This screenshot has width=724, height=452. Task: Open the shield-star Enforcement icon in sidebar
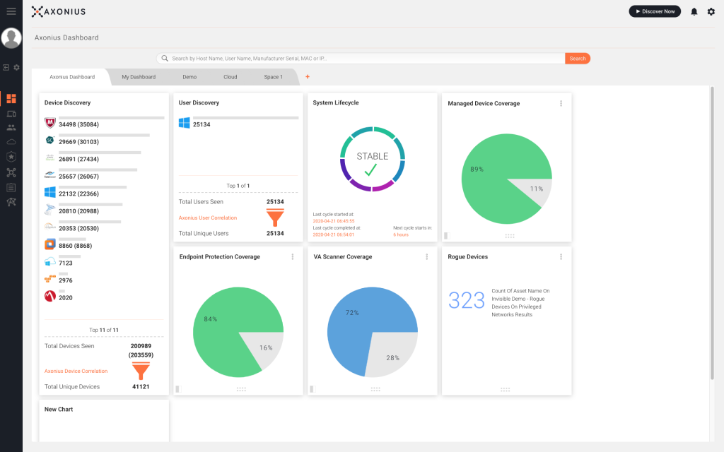(x=11, y=157)
